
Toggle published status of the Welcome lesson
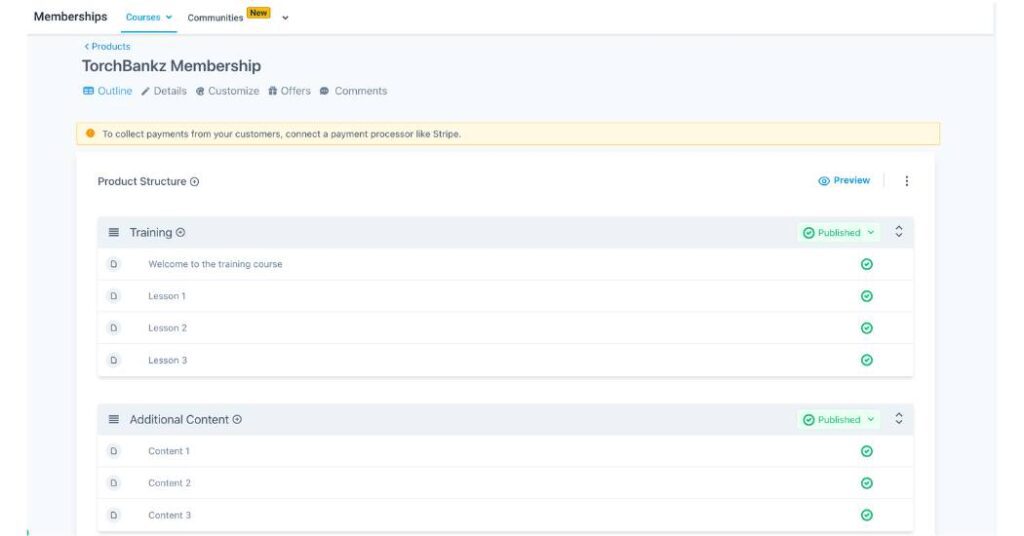click(867, 264)
